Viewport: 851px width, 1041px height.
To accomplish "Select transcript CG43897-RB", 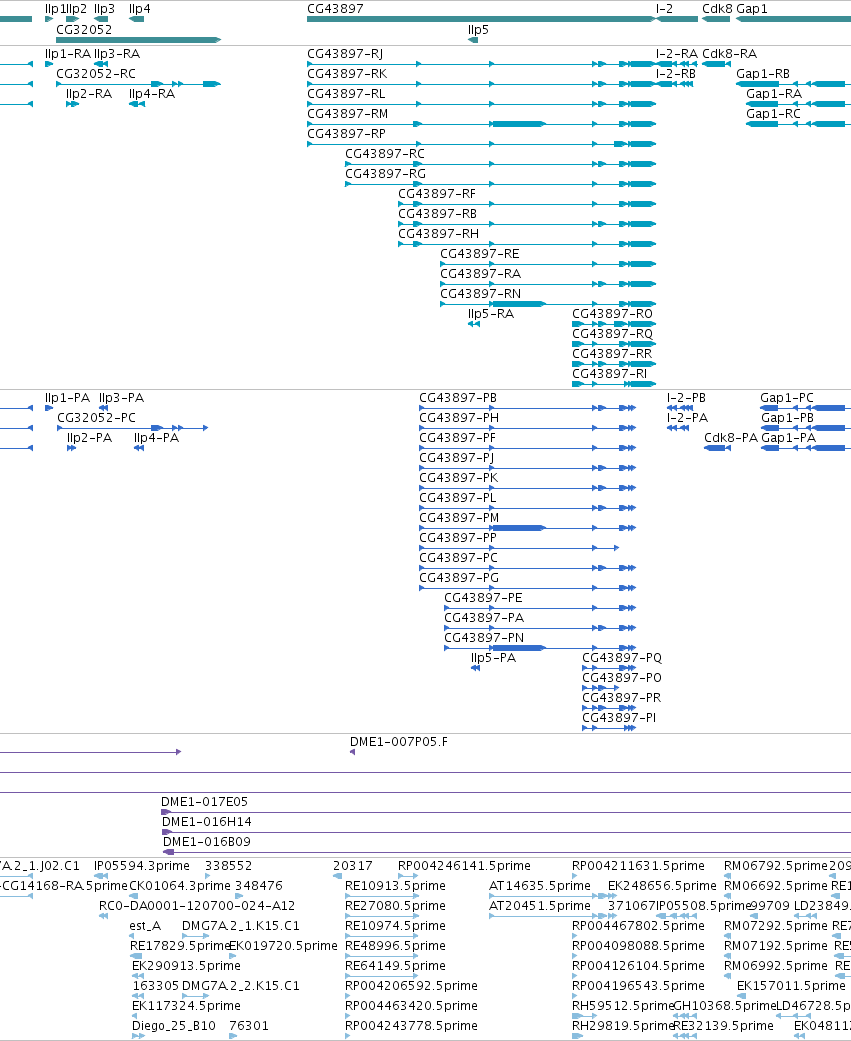I will tap(527, 224).
